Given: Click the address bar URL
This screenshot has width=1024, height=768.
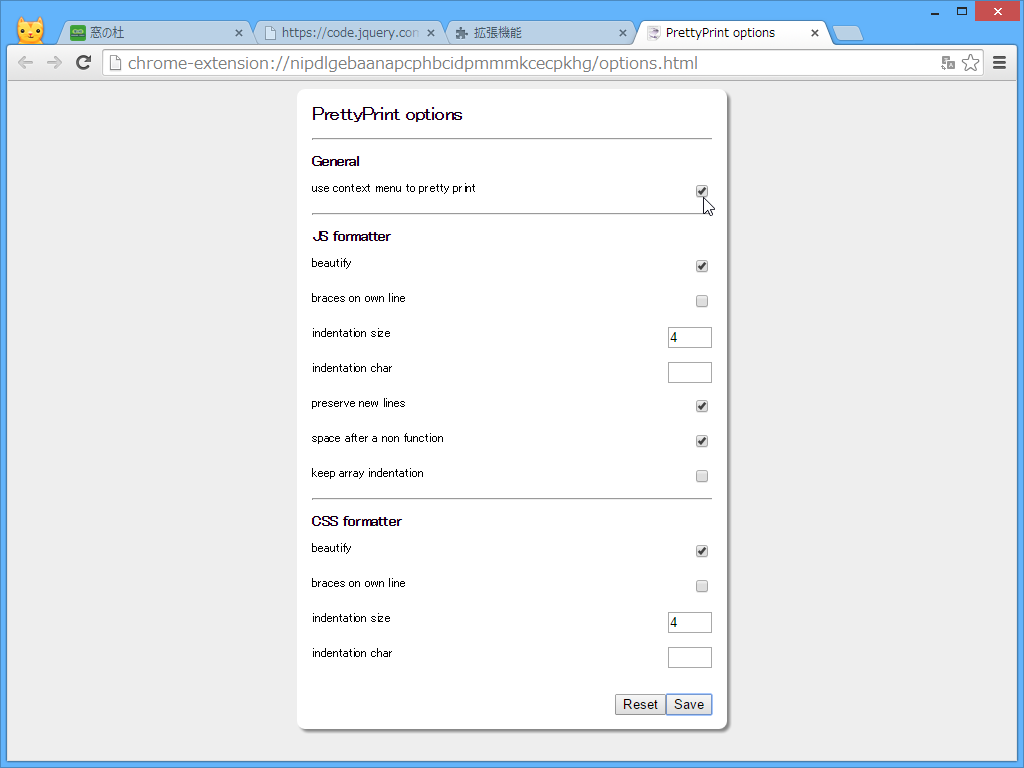Looking at the screenshot, I should [x=413, y=63].
